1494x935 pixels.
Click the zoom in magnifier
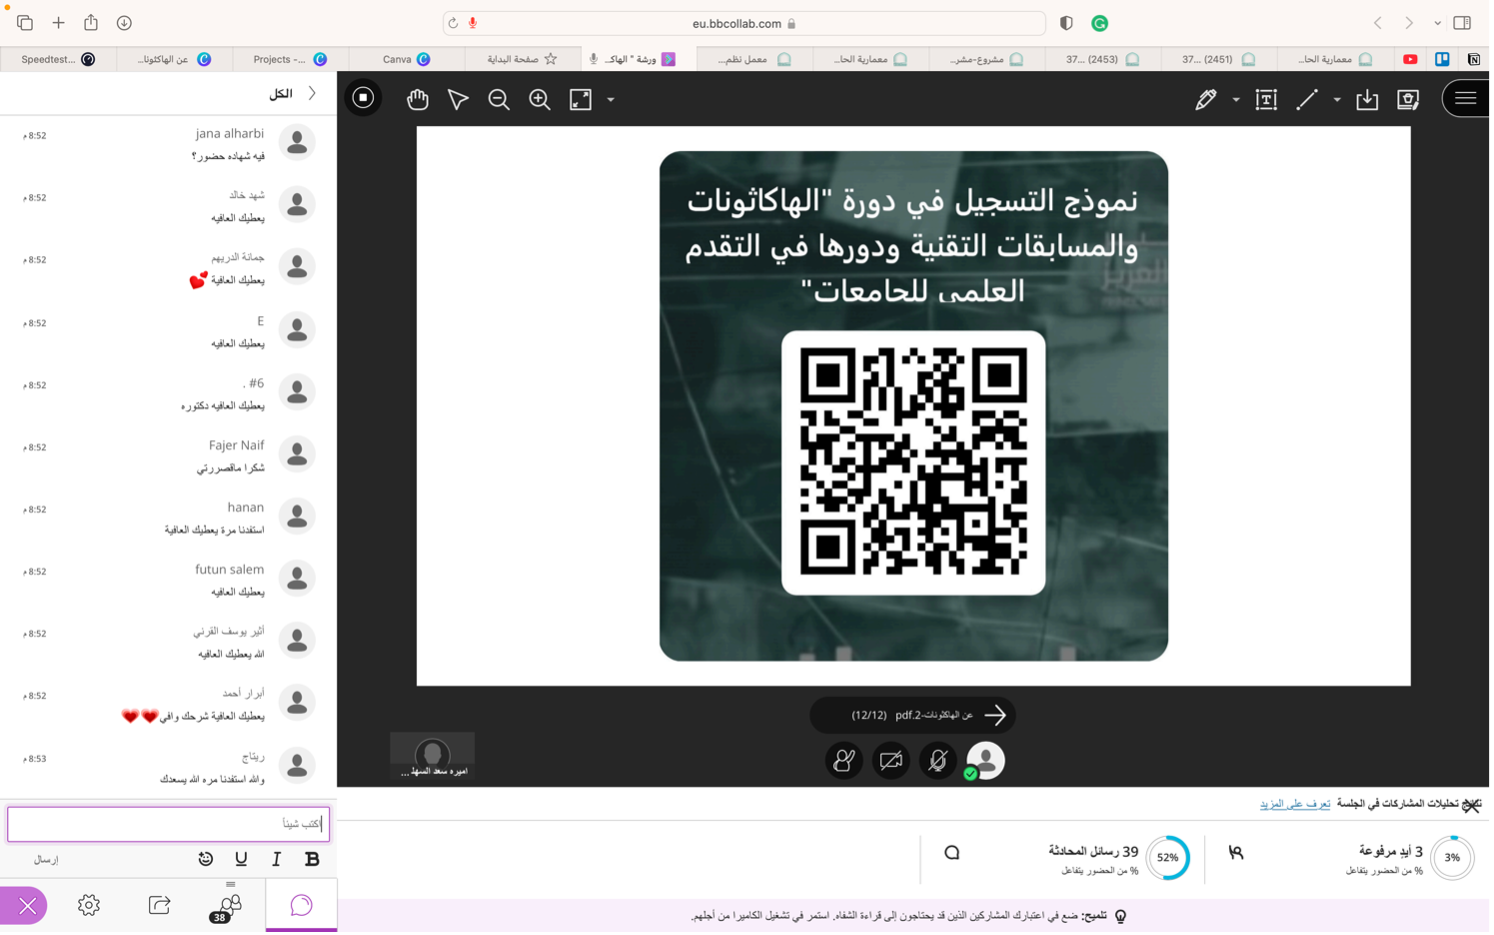540,99
